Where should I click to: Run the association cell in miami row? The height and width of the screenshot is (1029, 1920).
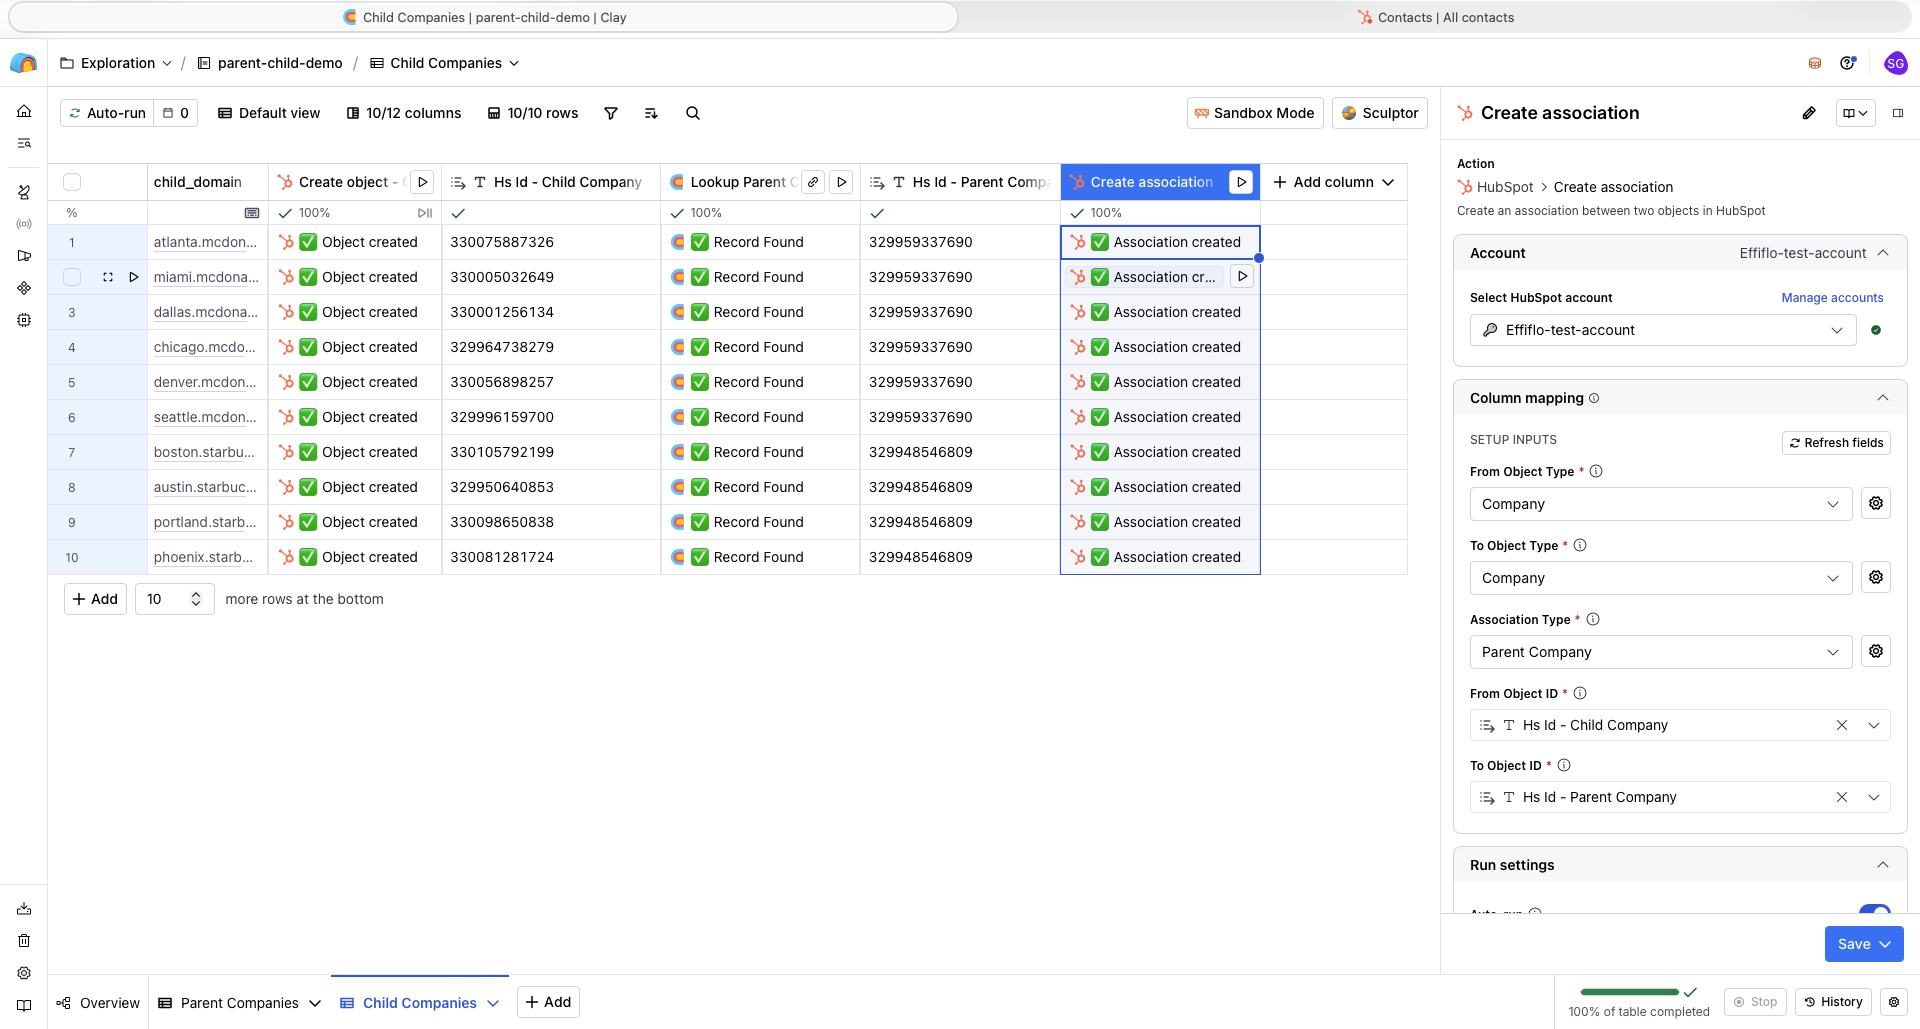point(1242,277)
